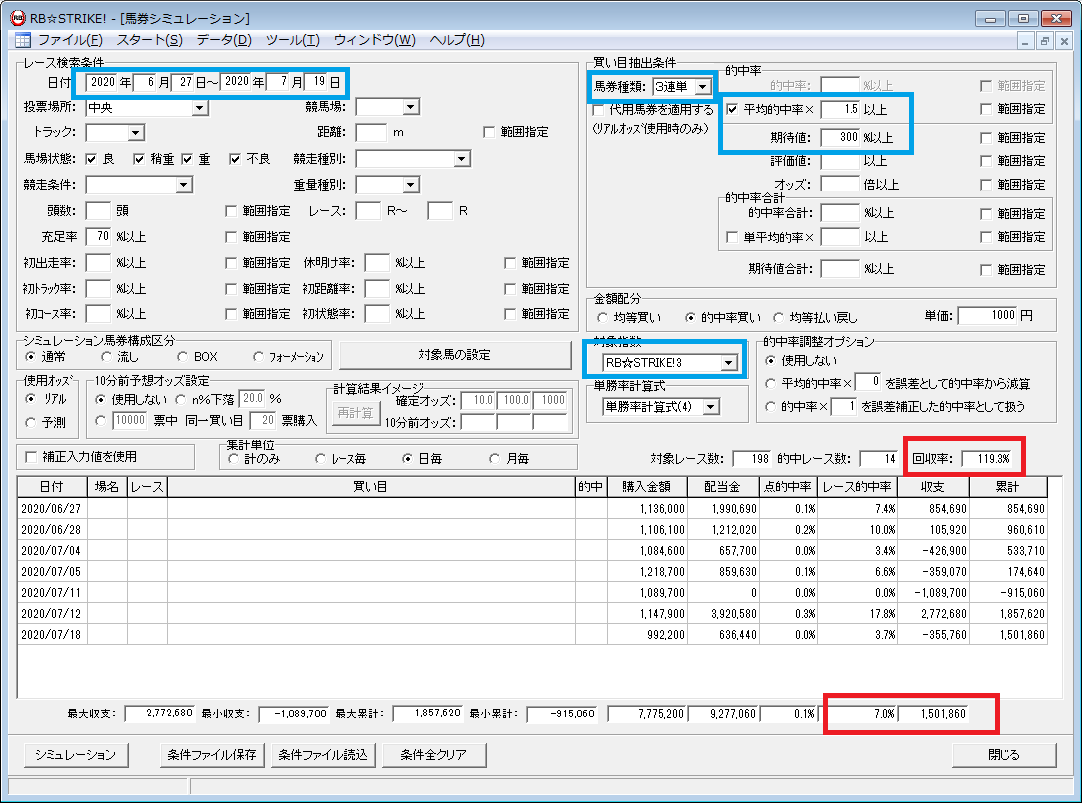Click the 収支 column header
1082x803 pixels.
tap(932, 487)
